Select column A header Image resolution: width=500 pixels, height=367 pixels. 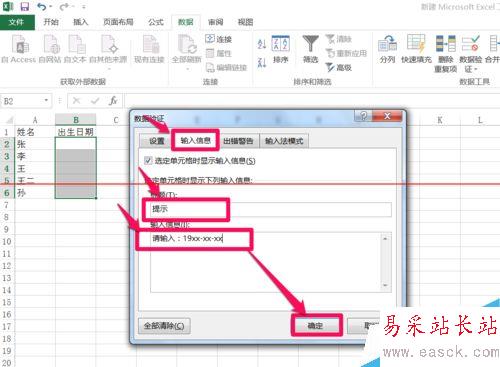point(35,120)
